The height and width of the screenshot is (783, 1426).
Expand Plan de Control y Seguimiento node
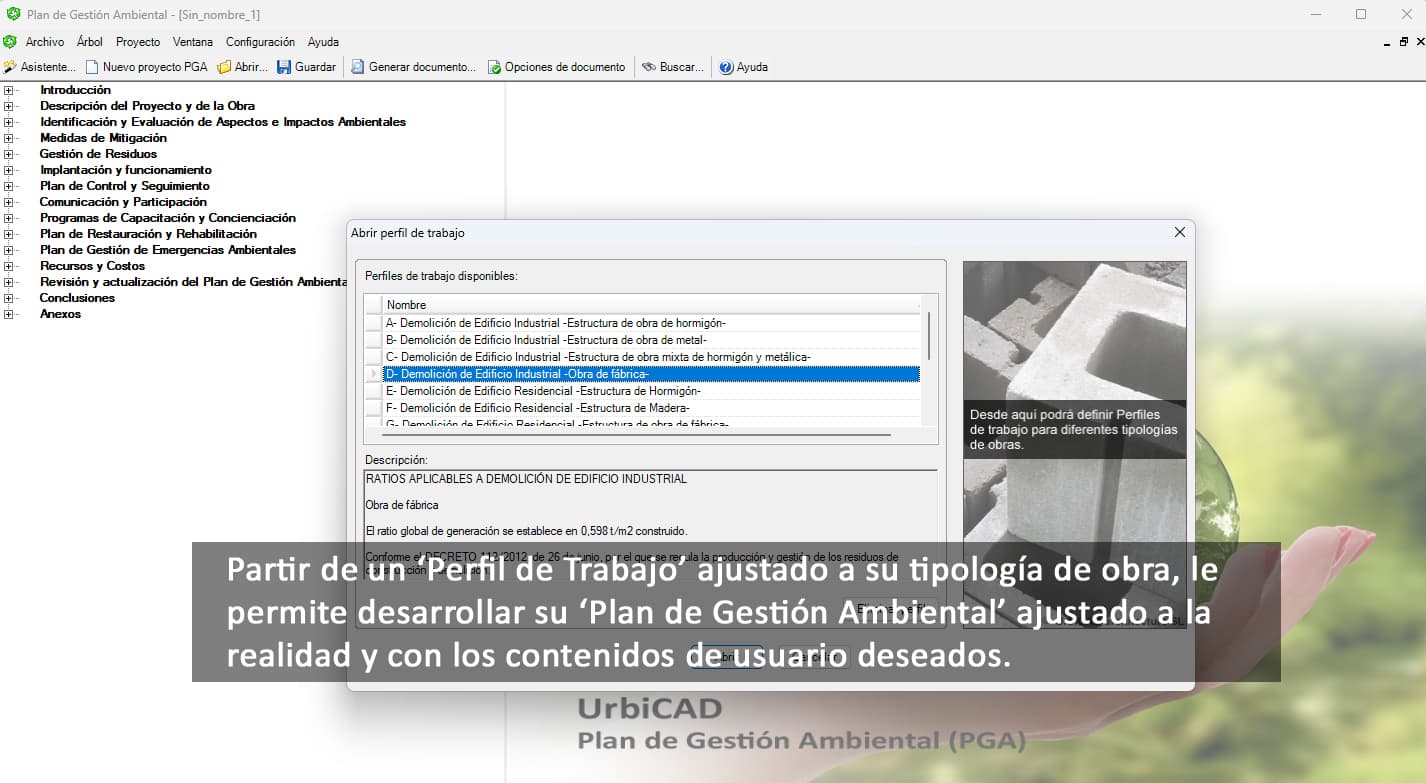[9, 186]
